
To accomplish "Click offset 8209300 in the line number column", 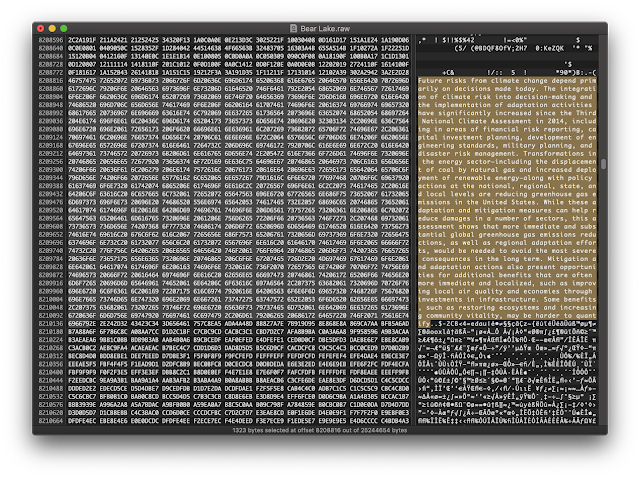I will pos(51,169).
